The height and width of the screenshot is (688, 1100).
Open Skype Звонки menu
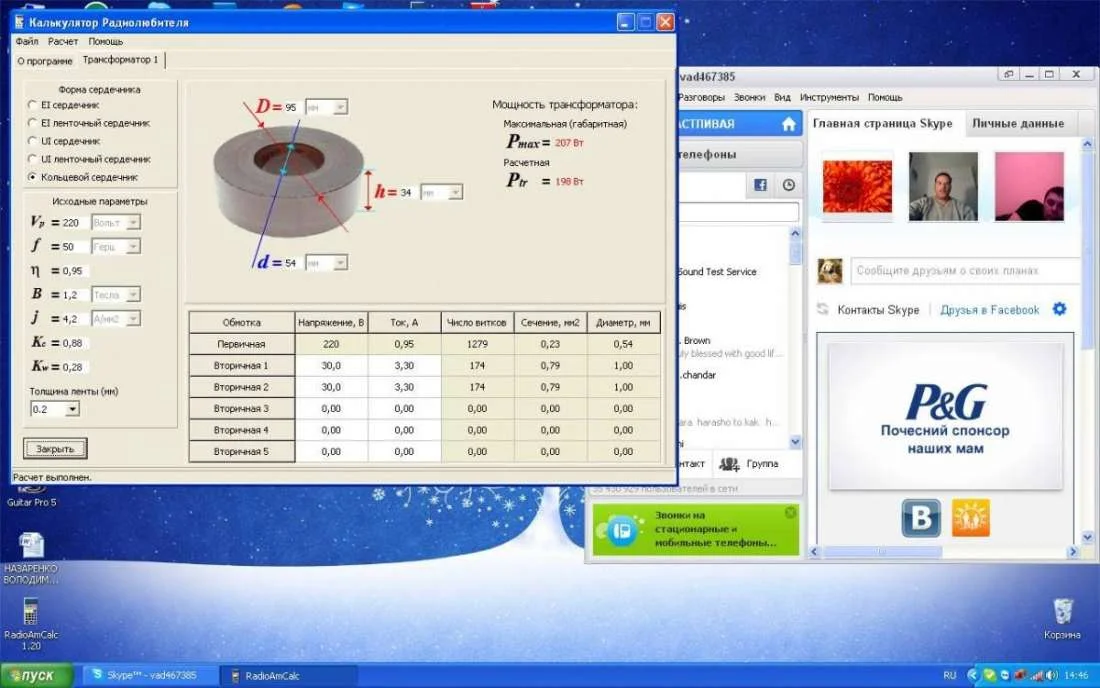(x=749, y=97)
